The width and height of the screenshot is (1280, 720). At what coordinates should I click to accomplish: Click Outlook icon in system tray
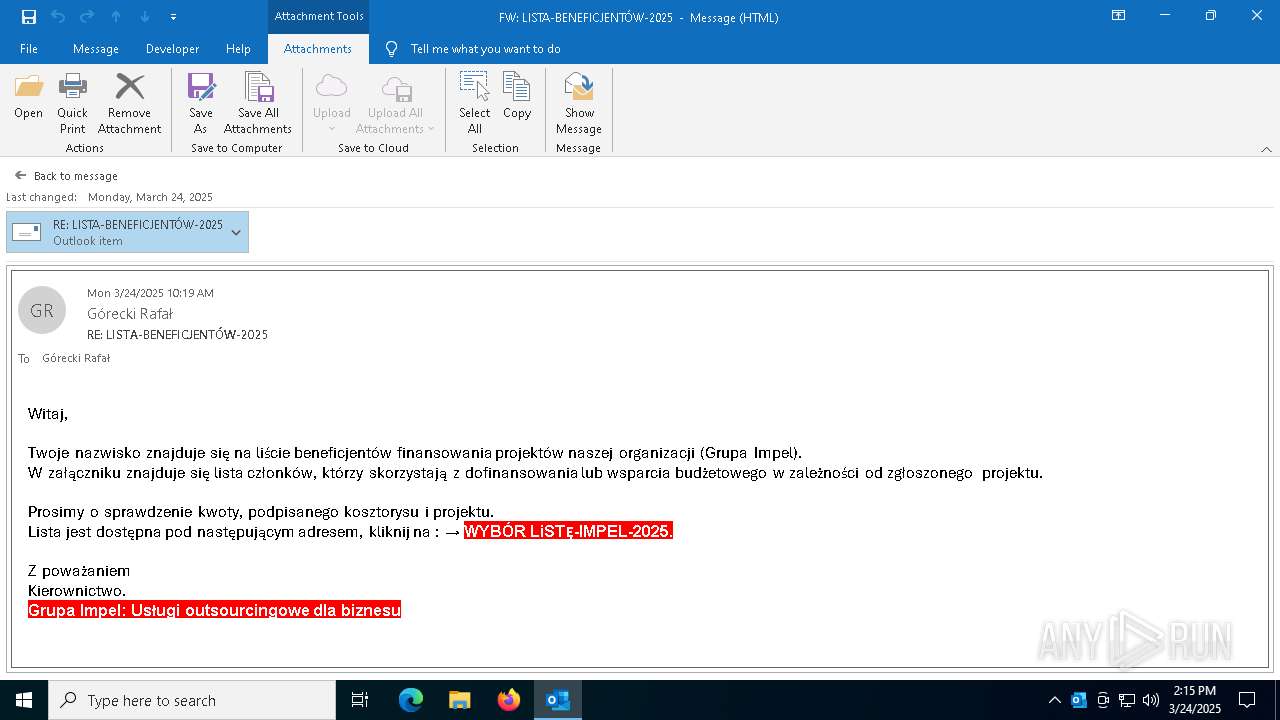[x=1079, y=700]
